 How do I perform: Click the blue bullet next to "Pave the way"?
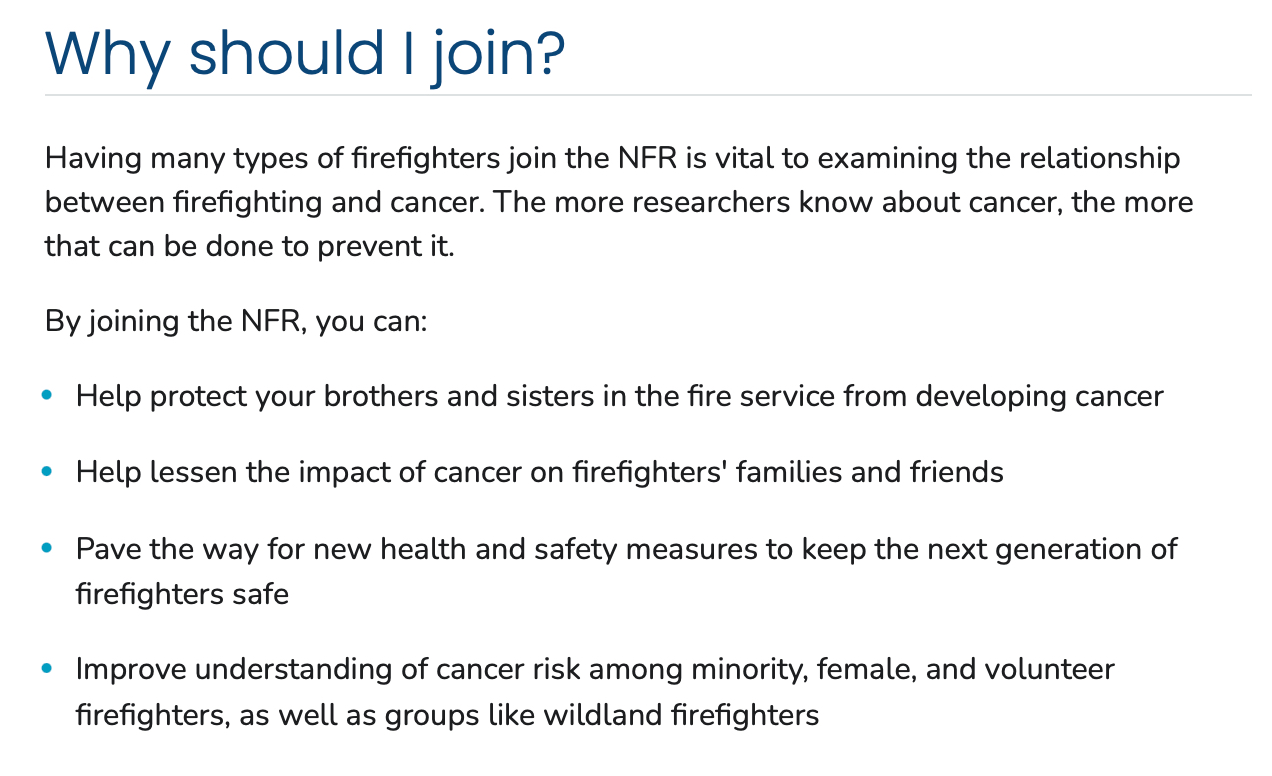tap(47, 548)
